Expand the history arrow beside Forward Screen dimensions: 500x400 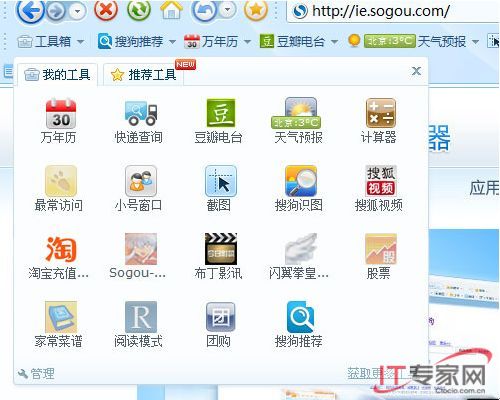(77, 12)
